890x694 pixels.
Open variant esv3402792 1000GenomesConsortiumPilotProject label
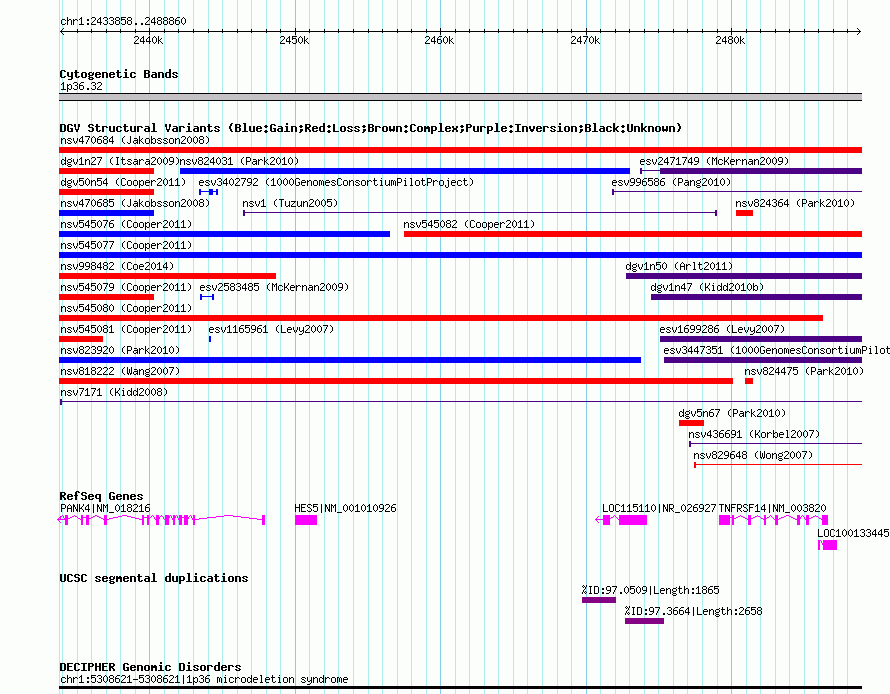tap(336, 182)
